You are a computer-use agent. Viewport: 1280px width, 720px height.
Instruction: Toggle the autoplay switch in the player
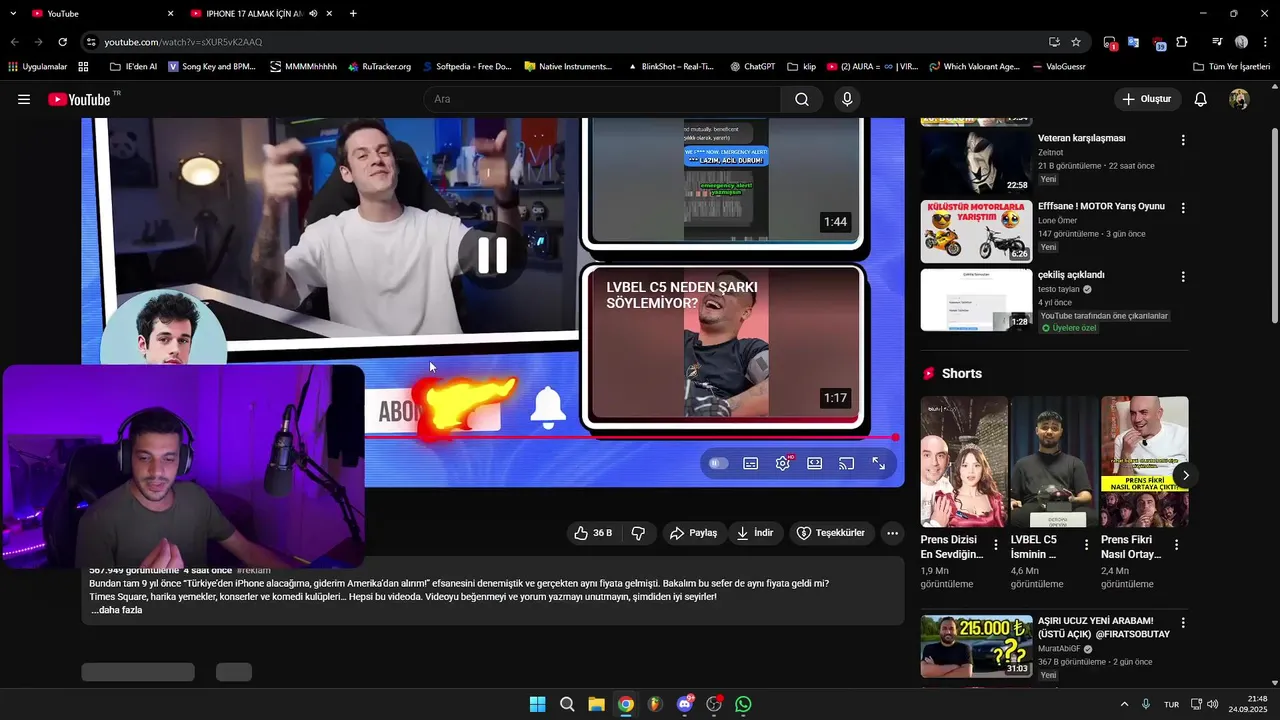tap(718, 463)
